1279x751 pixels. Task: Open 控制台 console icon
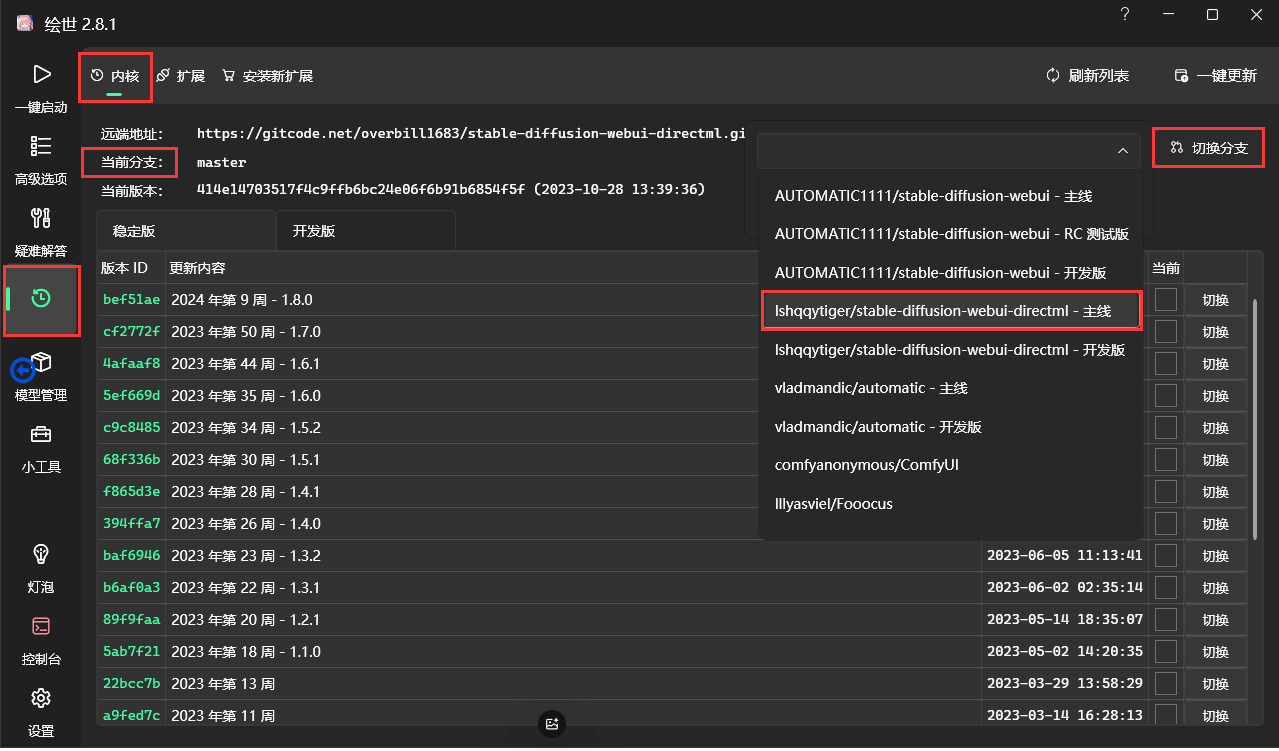41,626
